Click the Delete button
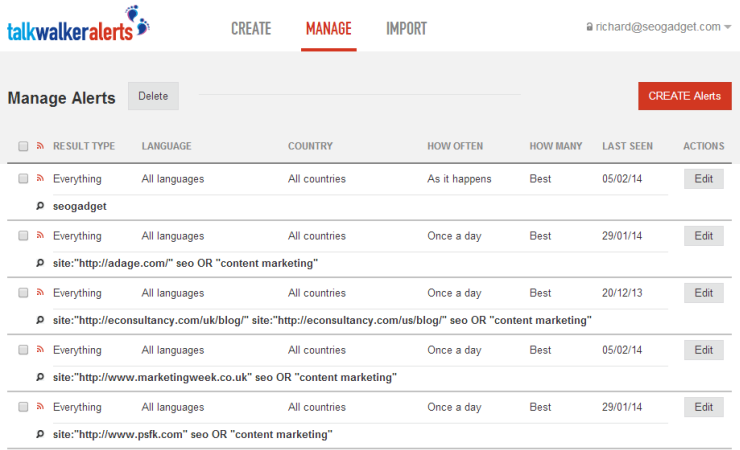 [x=153, y=96]
